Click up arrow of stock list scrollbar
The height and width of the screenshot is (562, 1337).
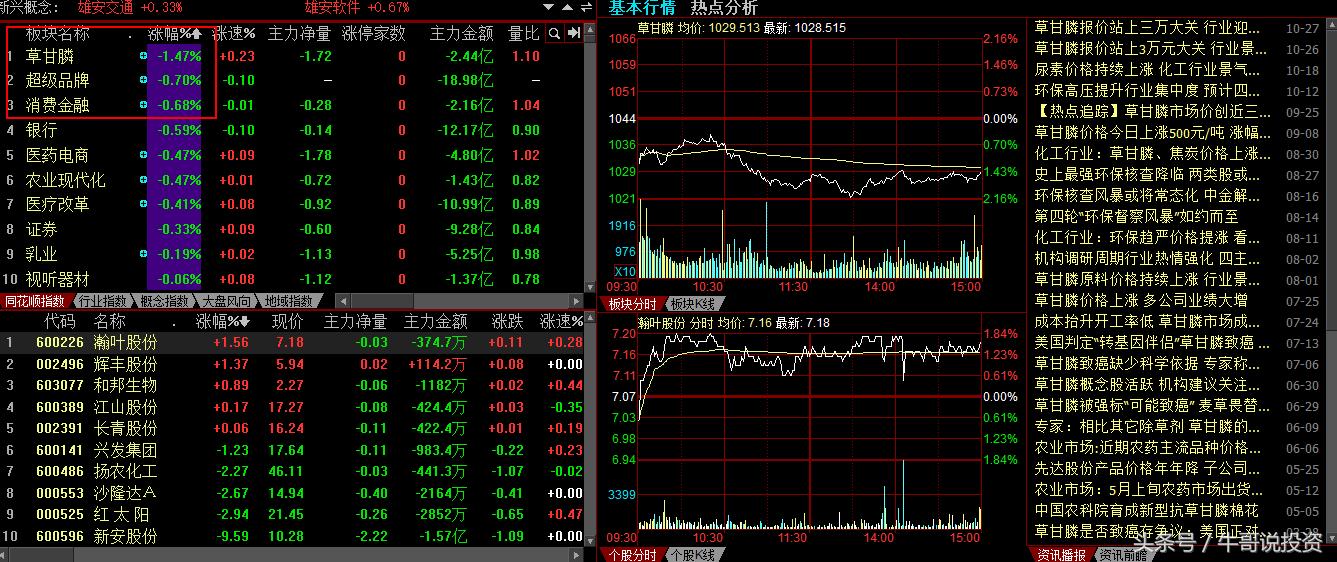(590, 318)
